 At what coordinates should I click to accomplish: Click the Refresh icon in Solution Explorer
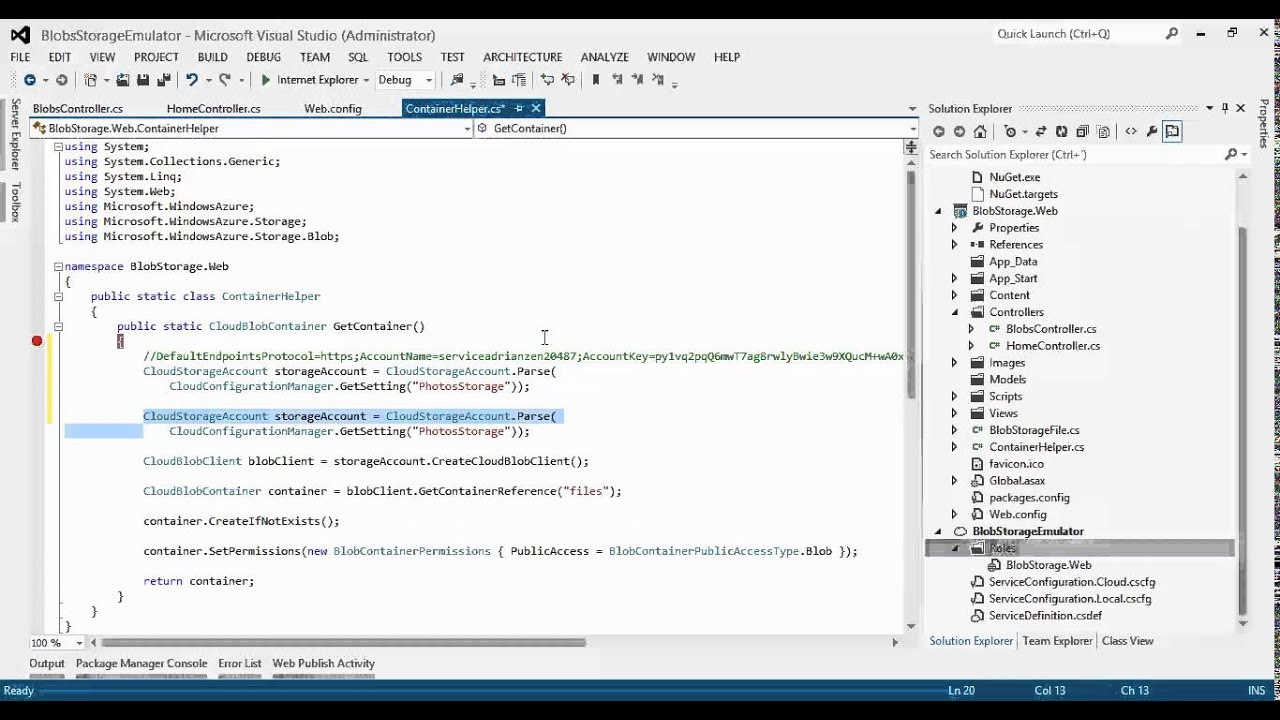pos(1061,132)
